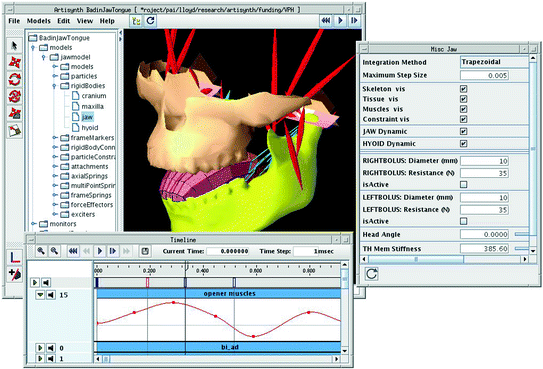Choose the red ringed transrotate tool icon
543x369 pixels.
[14, 96]
